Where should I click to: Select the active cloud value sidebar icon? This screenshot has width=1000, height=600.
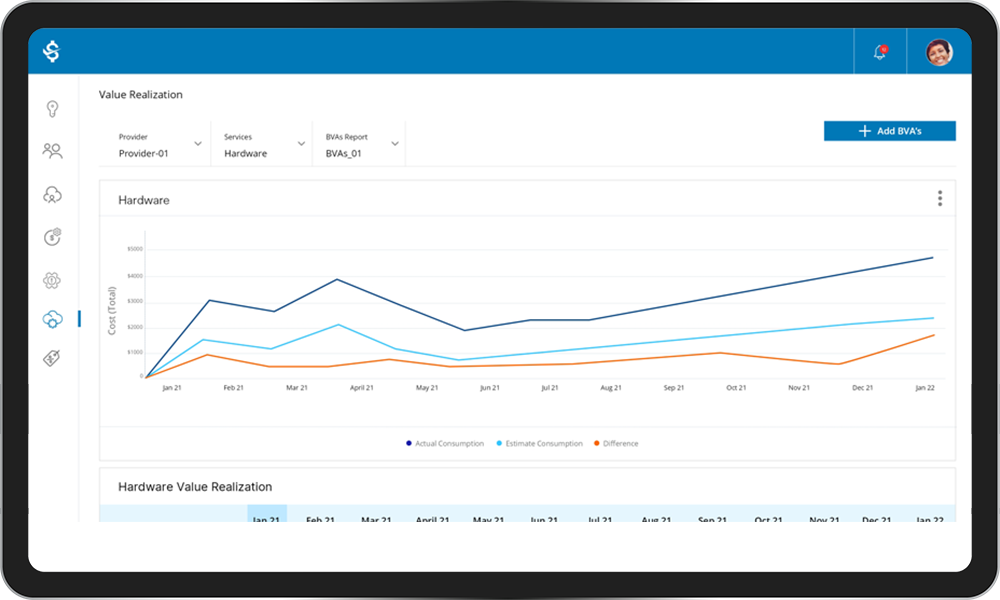click(52, 319)
